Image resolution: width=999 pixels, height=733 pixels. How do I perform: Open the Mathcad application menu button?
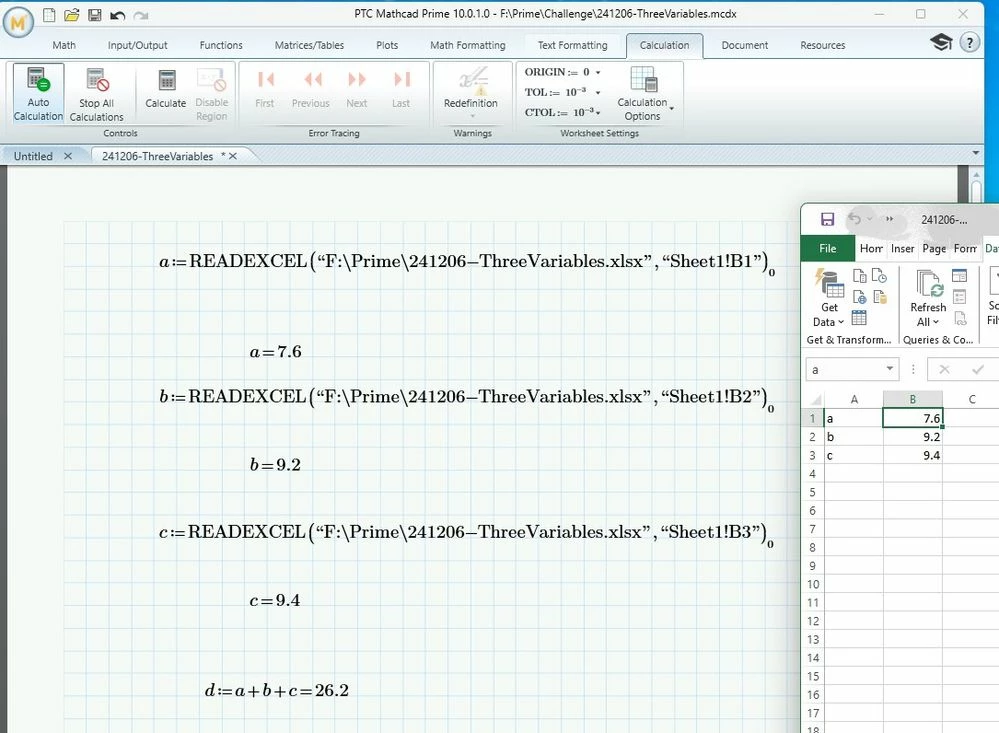tap(18, 22)
